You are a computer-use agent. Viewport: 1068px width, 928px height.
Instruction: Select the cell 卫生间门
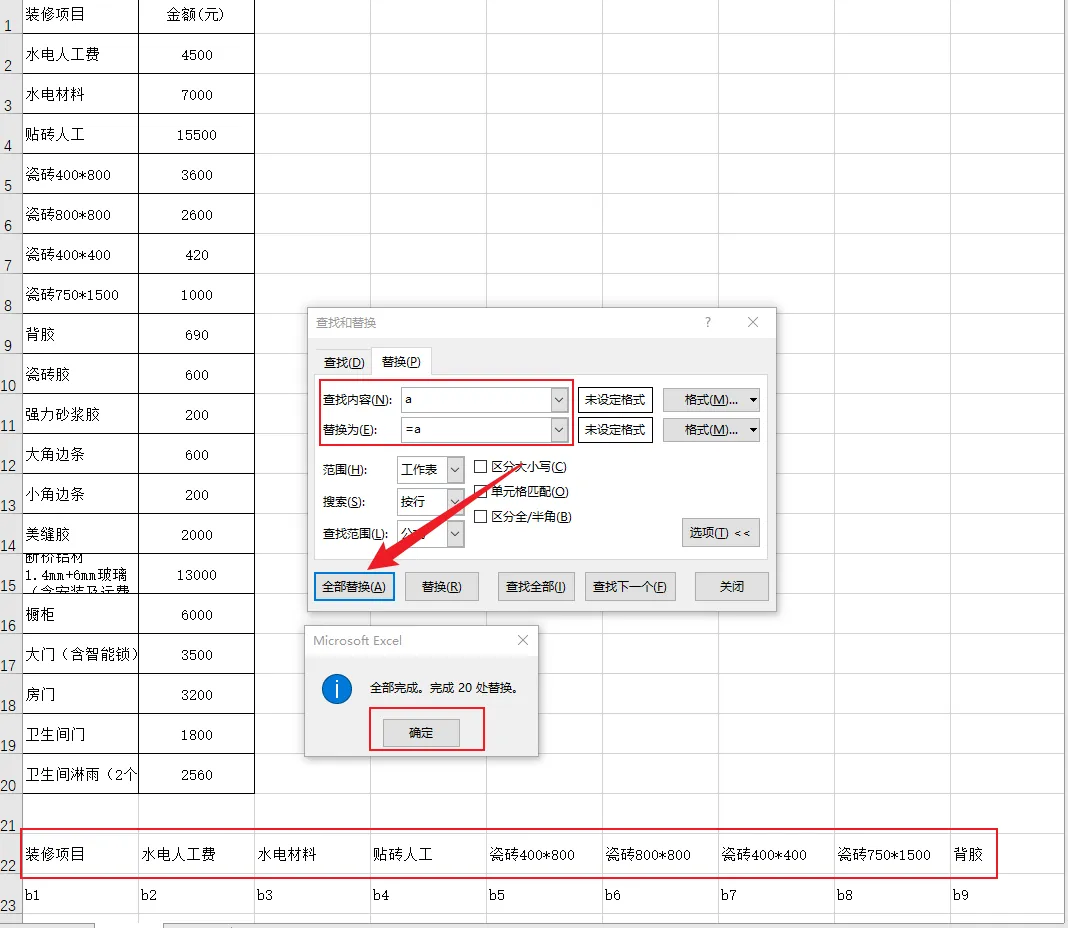tap(80, 734)
